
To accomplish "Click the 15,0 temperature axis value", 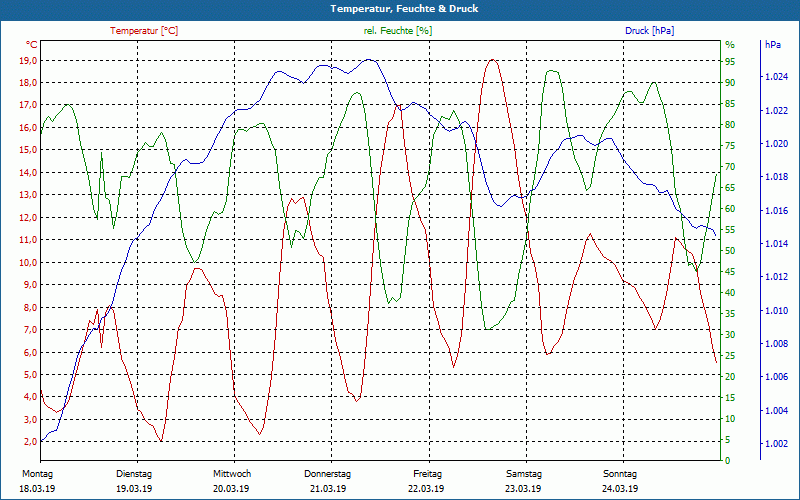I will tap(28, 150).
